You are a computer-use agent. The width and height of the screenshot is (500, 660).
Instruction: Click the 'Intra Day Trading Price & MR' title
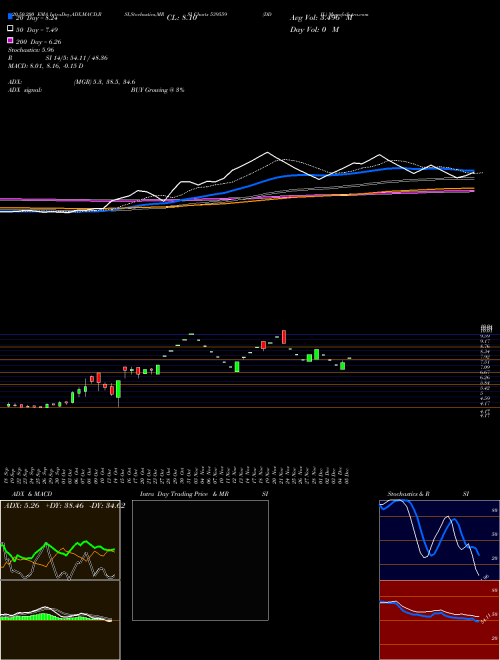pos(184,494)
